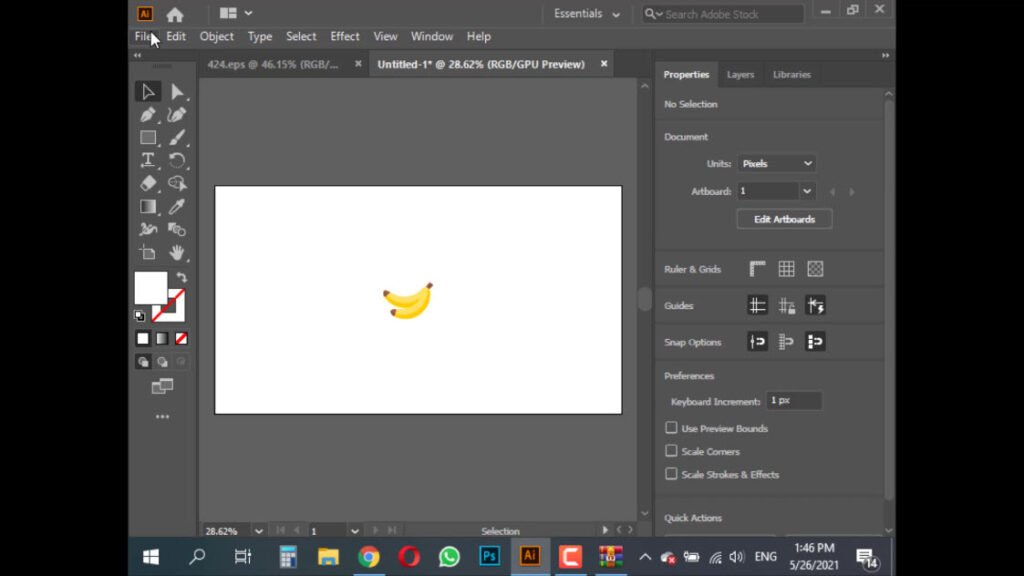Screen dimensions: 1024x576
Task: Show the grid in Ruler & Grids
Action: (786, 269)
